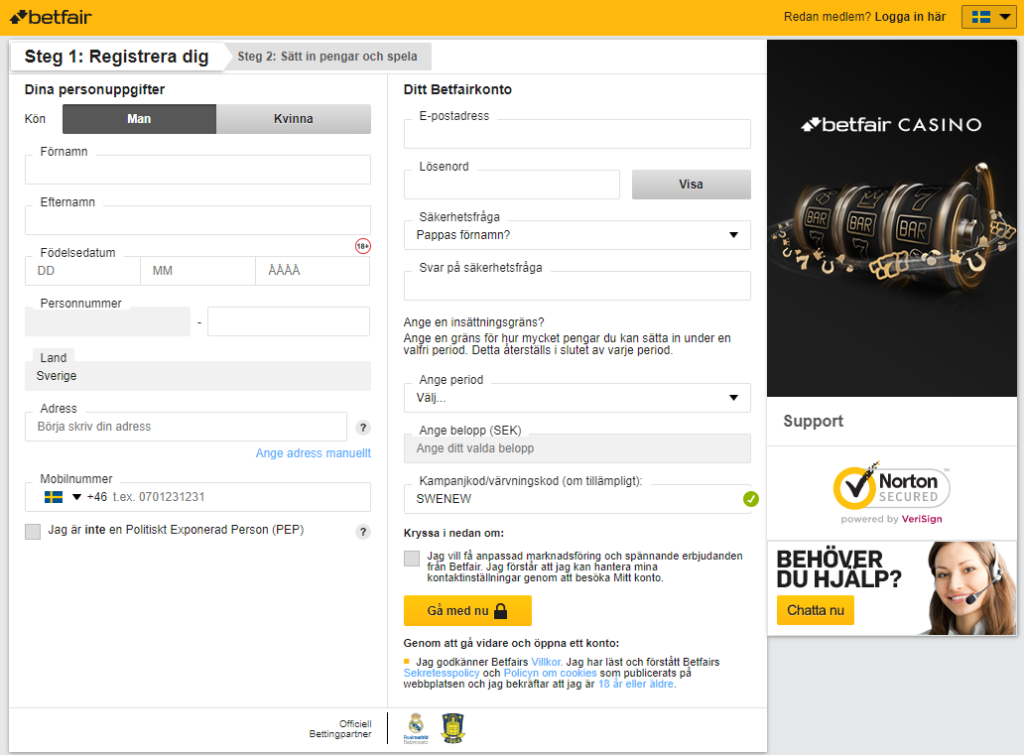Screen dimensions: 1024x755
Task: Click the Support heading
Action: click(x=813, y=421)
